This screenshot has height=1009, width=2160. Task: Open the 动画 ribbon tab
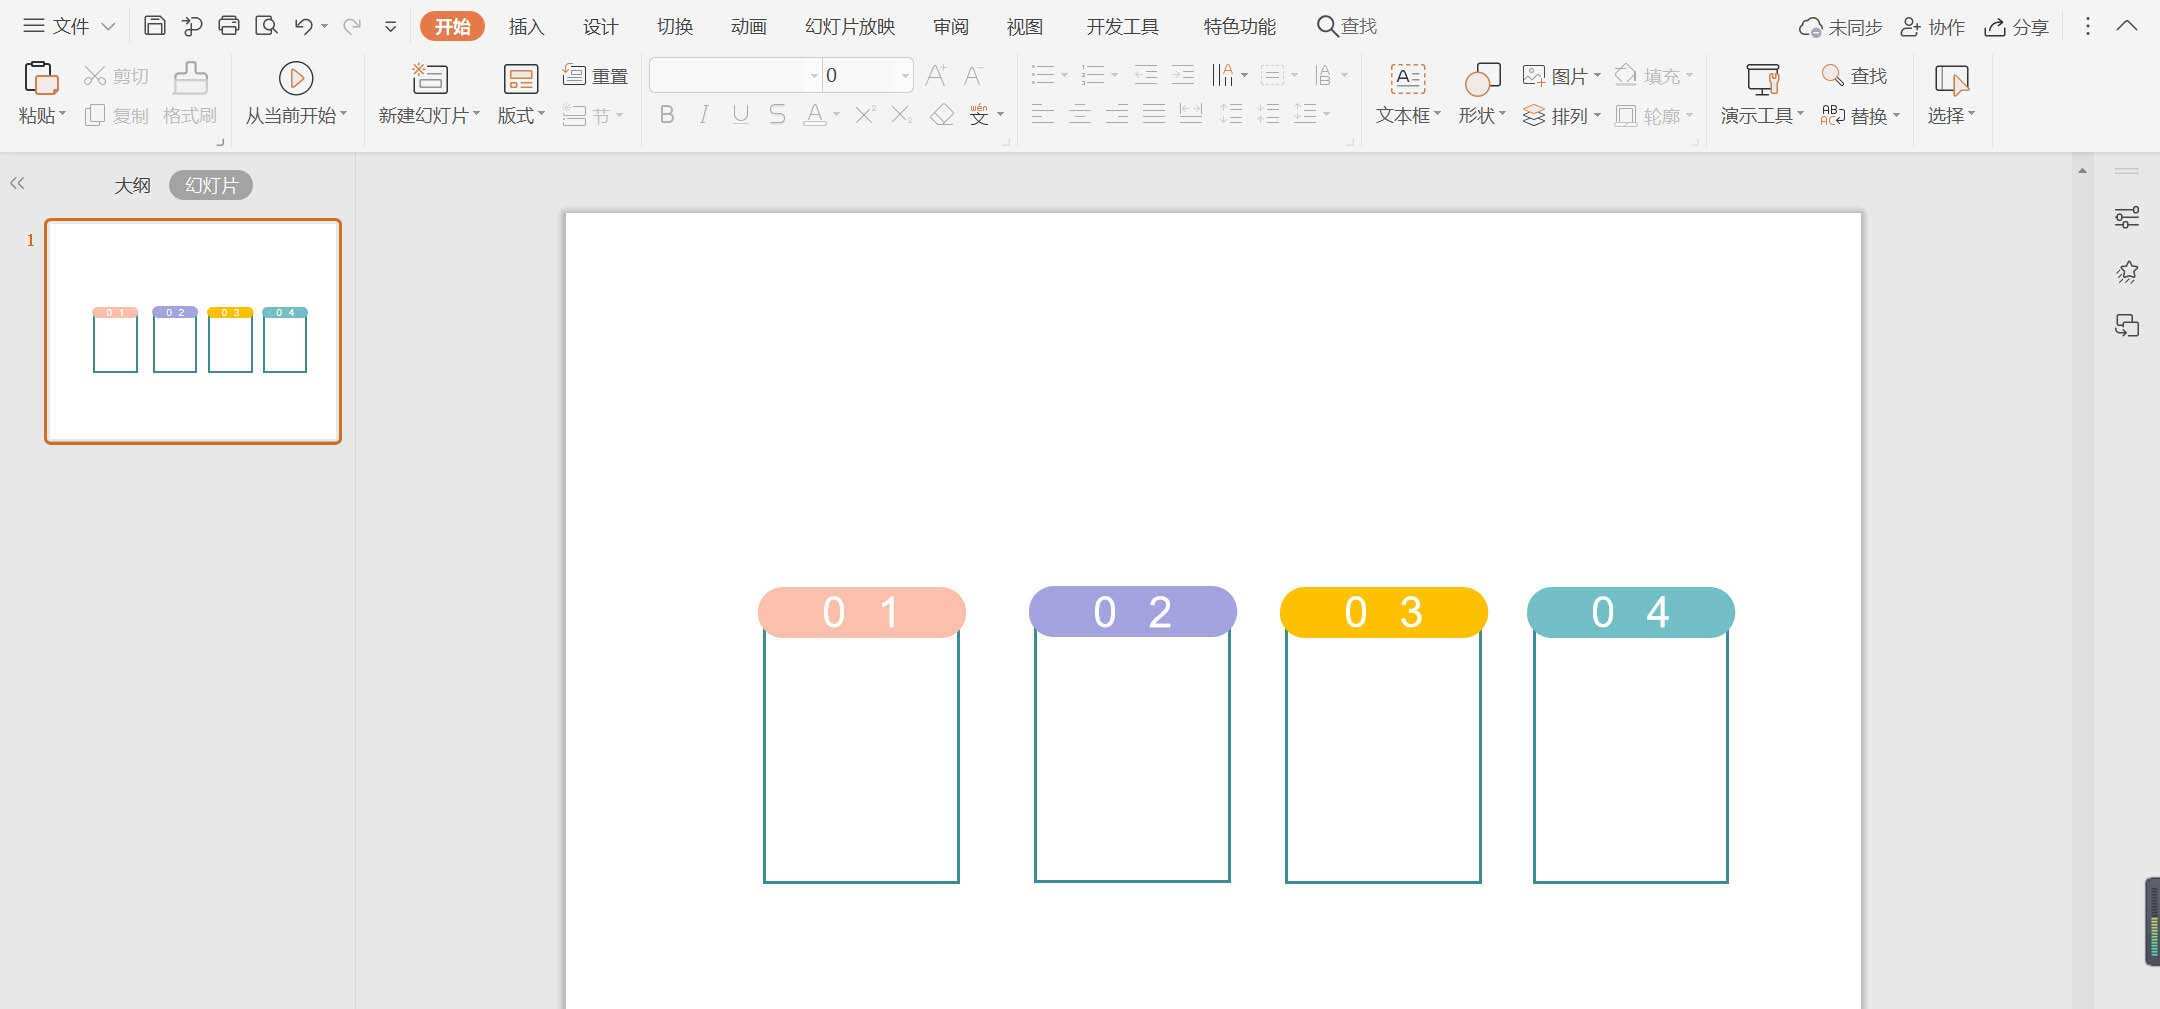748,26
